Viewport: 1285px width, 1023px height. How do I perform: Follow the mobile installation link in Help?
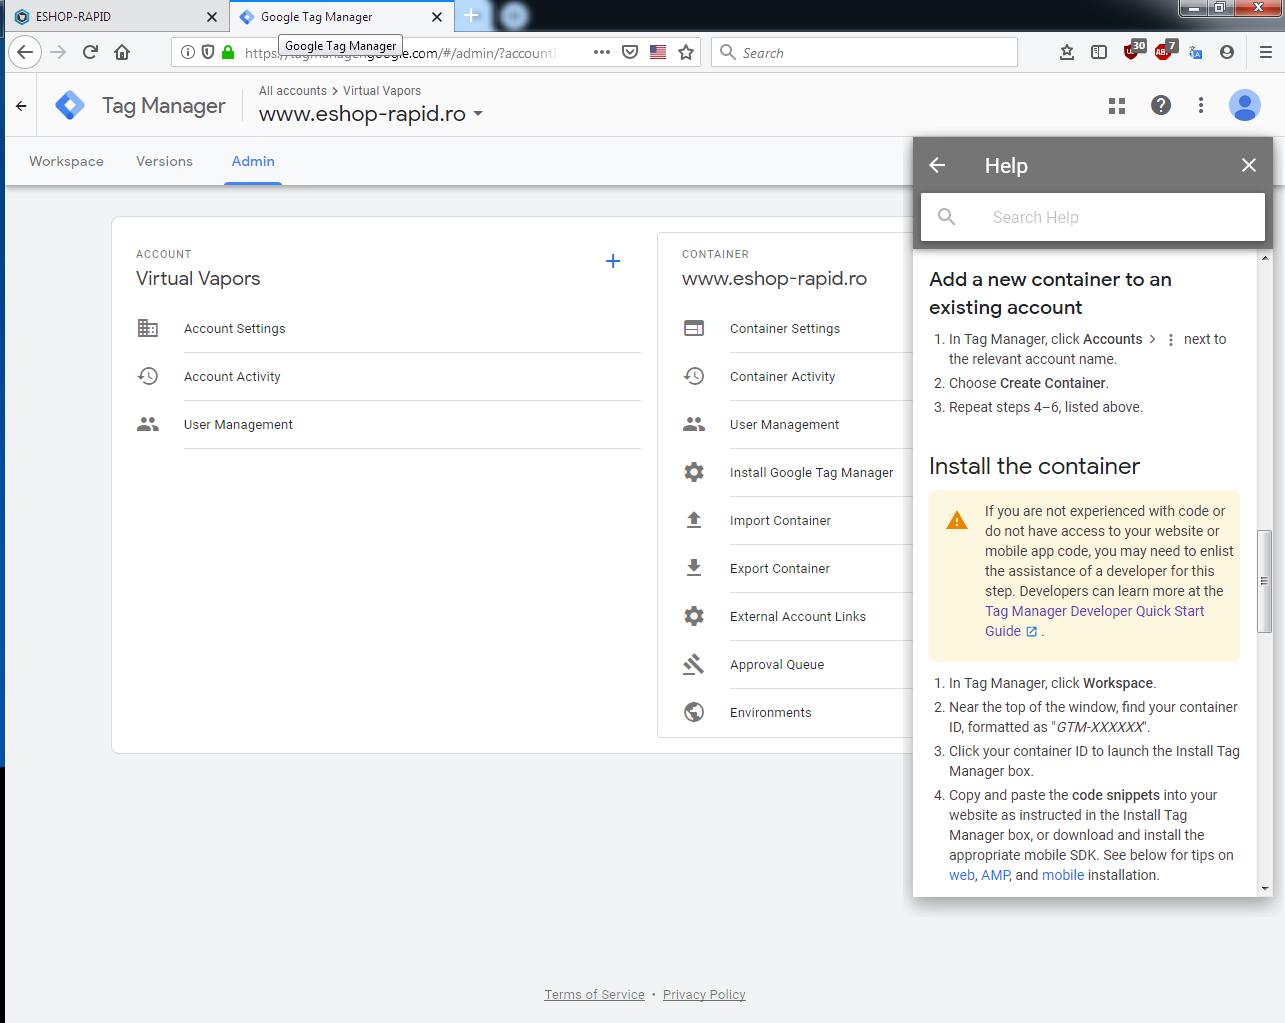click(1063, 875)
